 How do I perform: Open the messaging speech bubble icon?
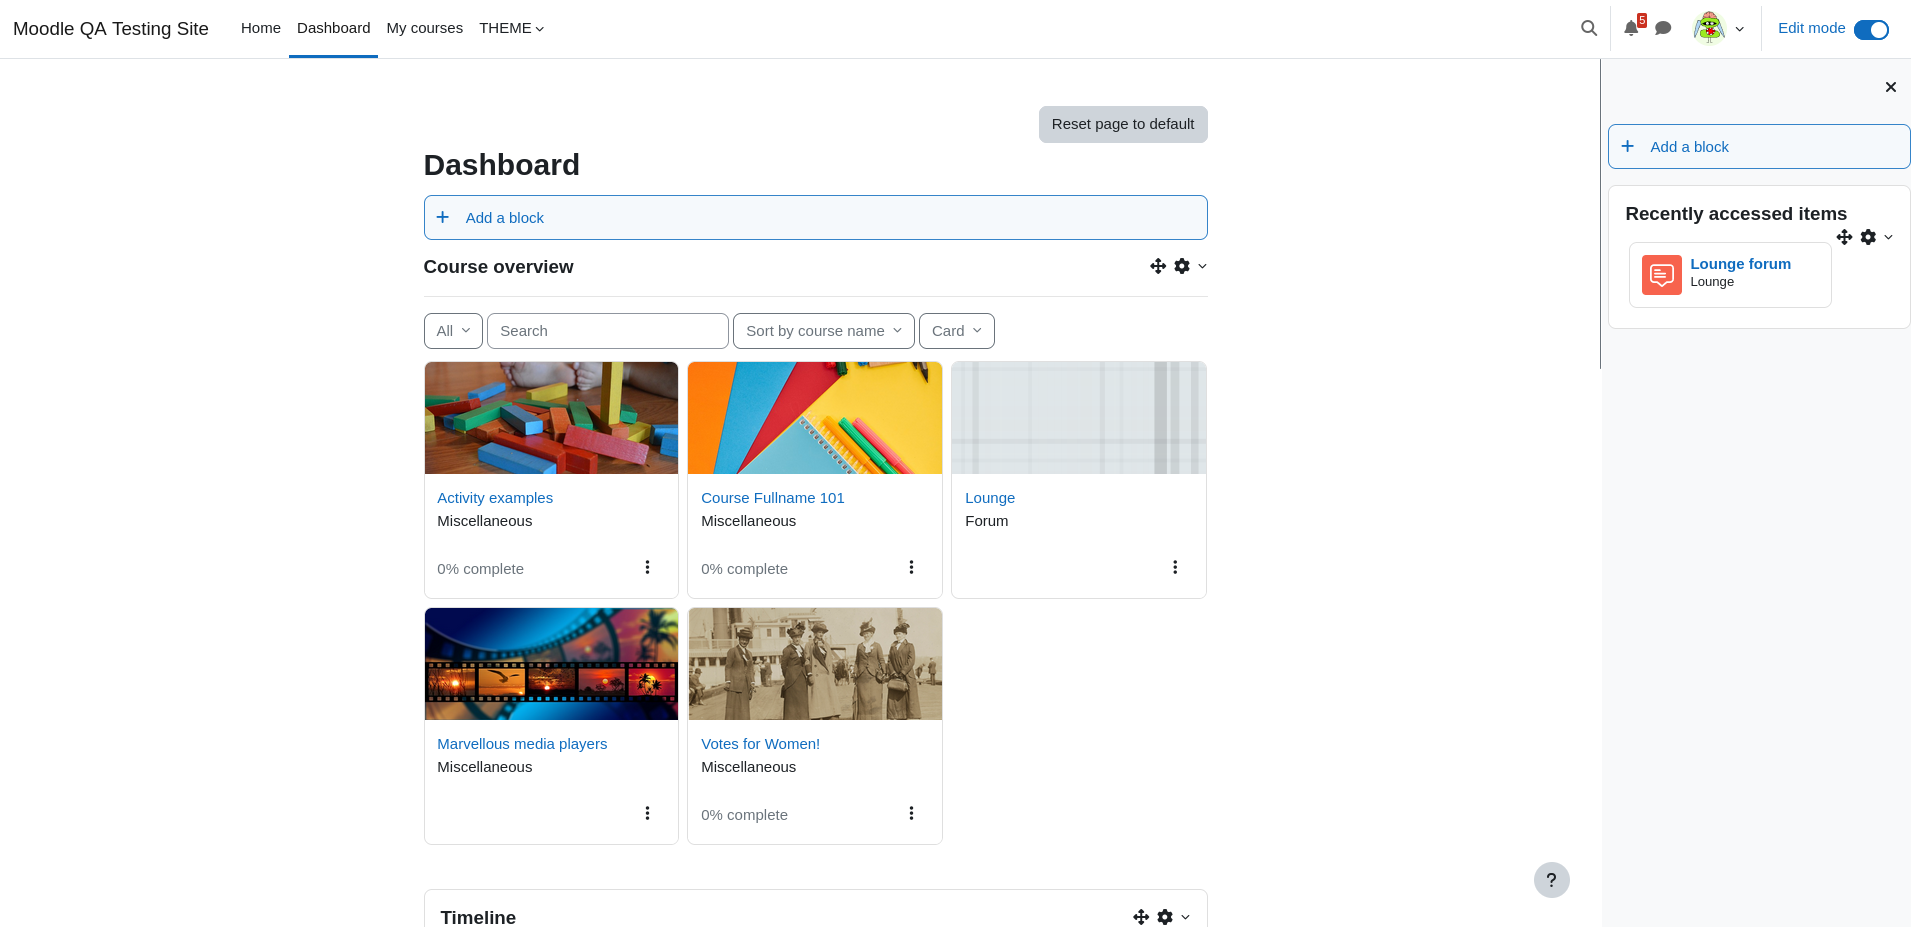1663,28
